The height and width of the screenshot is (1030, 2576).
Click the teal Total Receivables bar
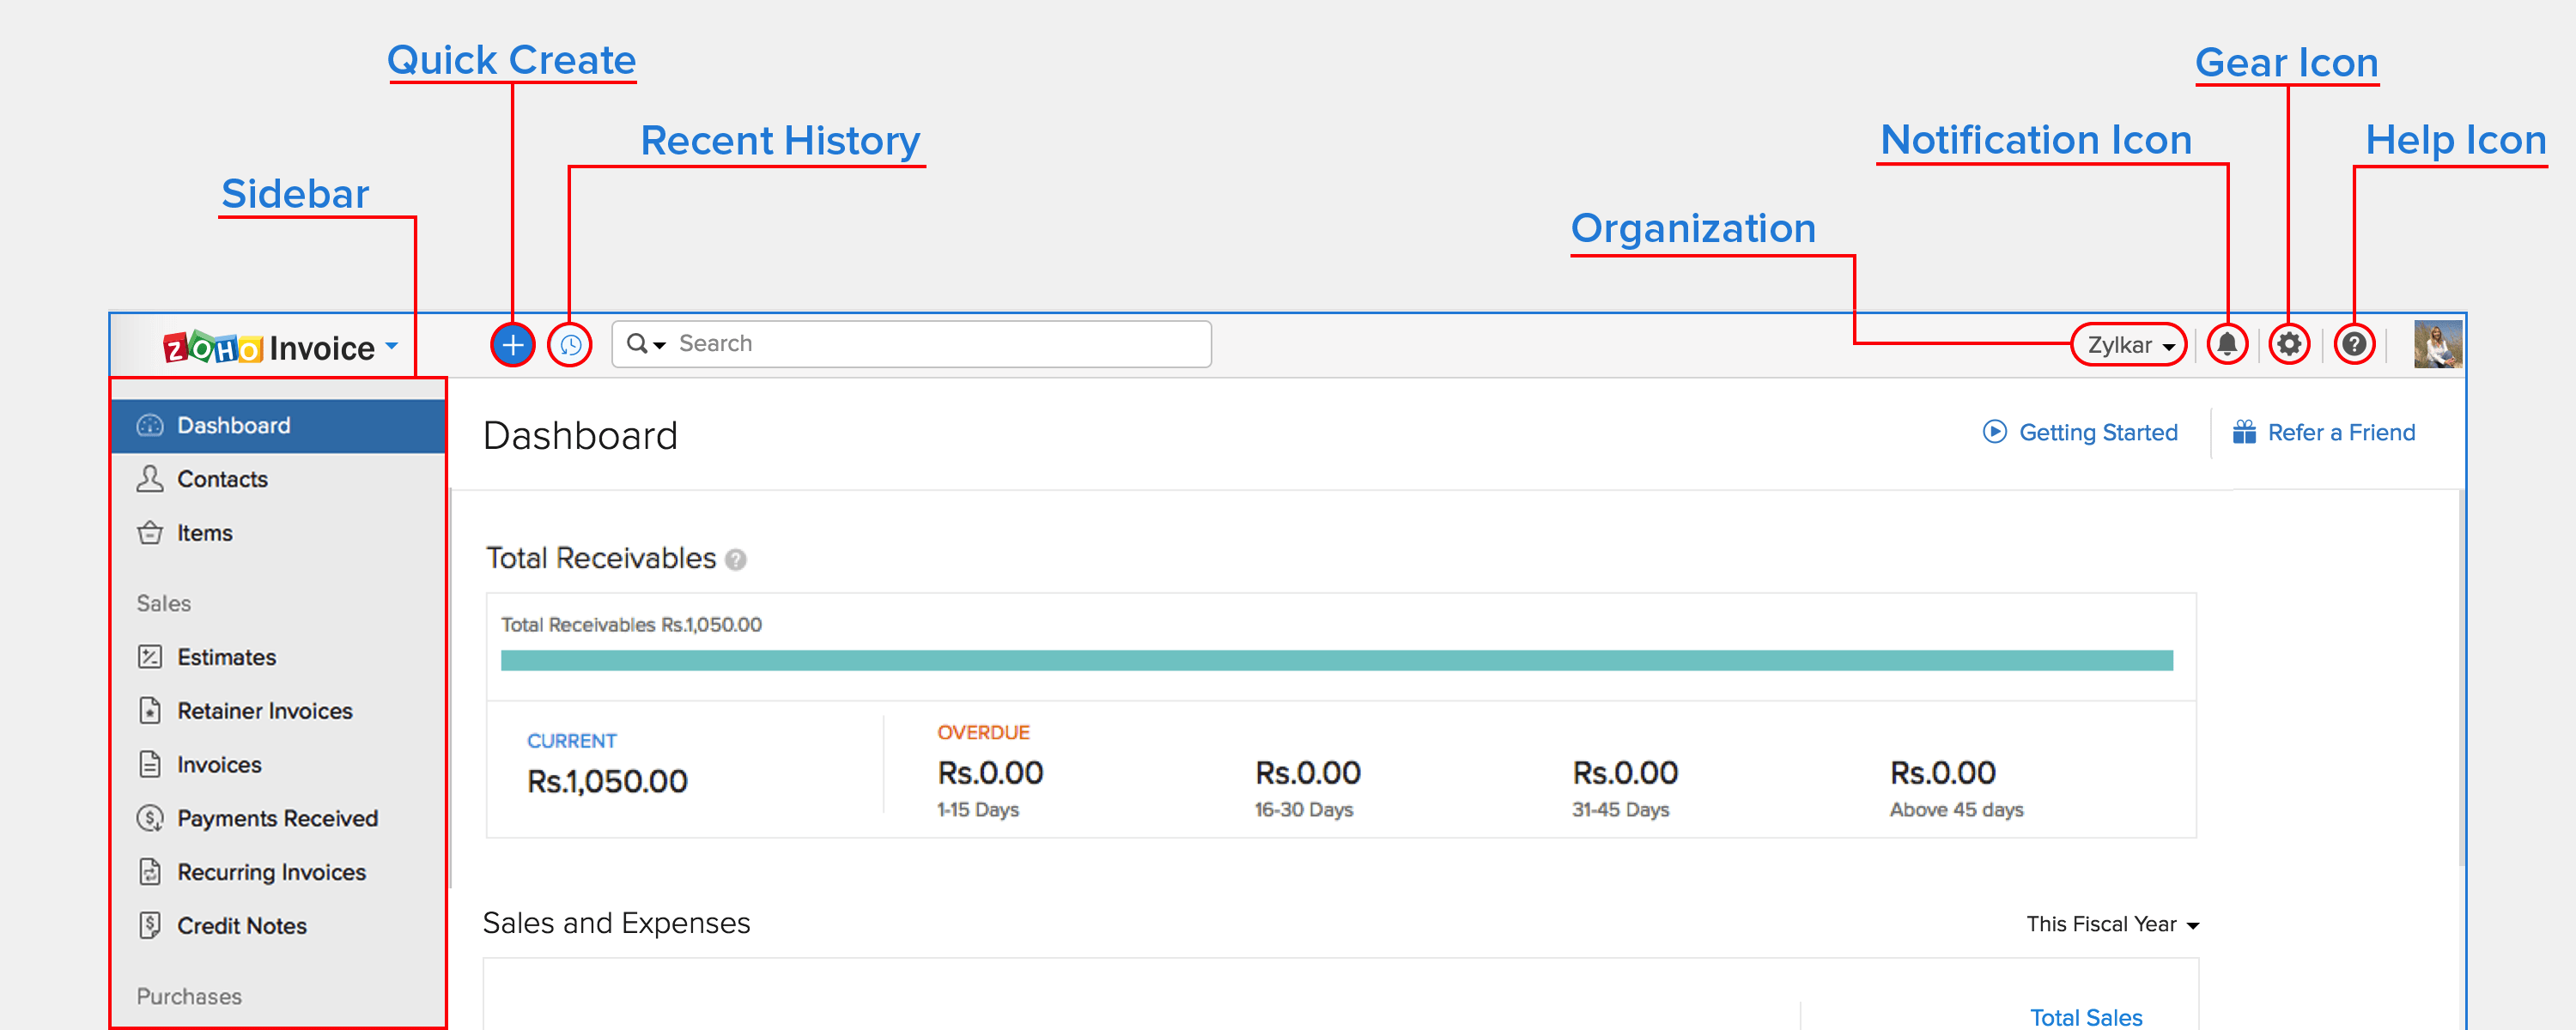pos(1337,661)
